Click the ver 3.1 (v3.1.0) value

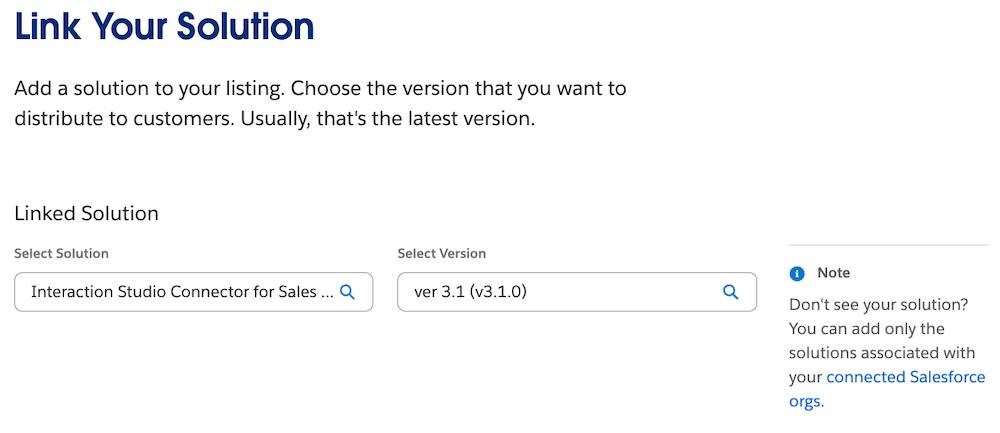coord(469,292)
